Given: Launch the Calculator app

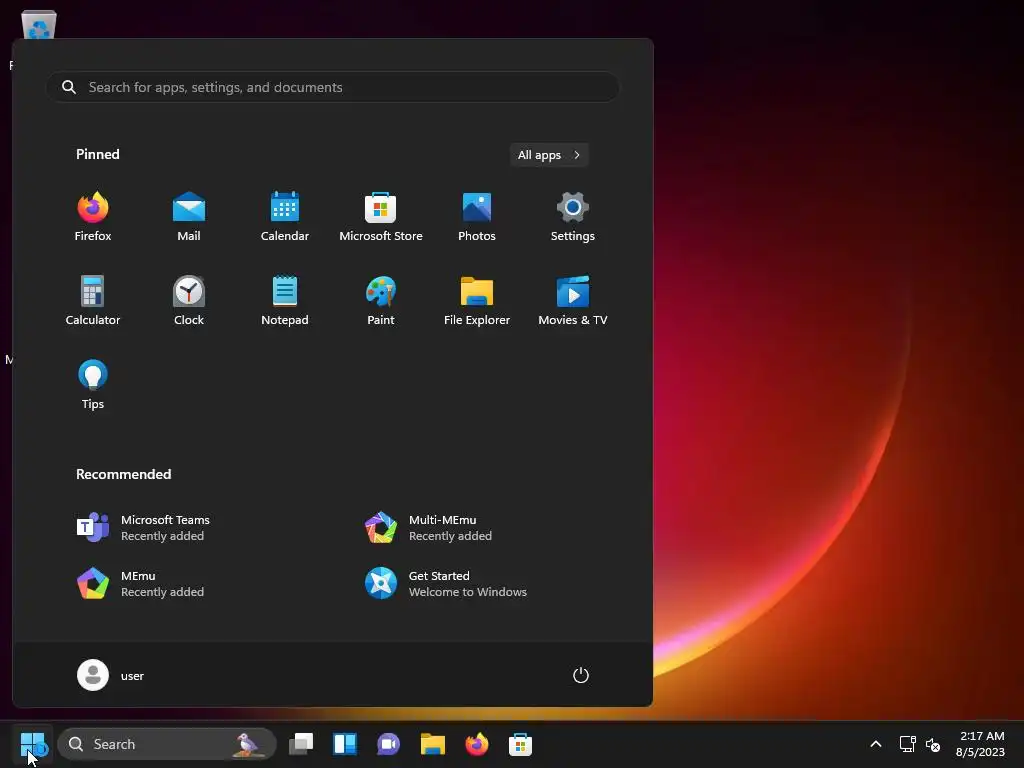Looking at the screenshot, I should click(93, 301).
